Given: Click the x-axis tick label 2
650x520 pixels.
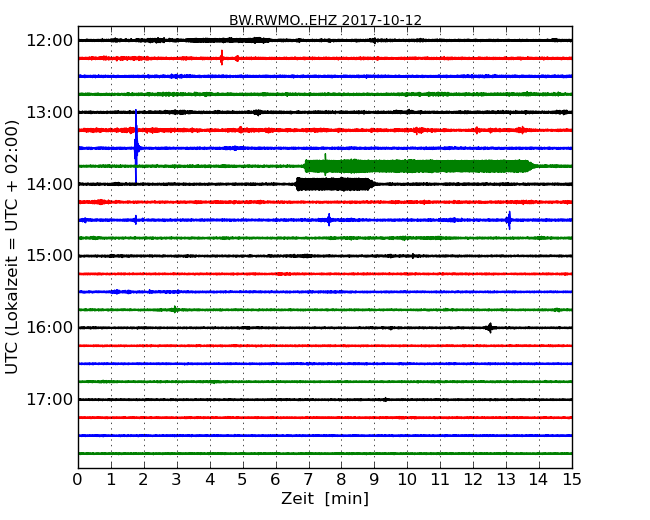Looking at the screenshot, I should (x=144, y=480).
